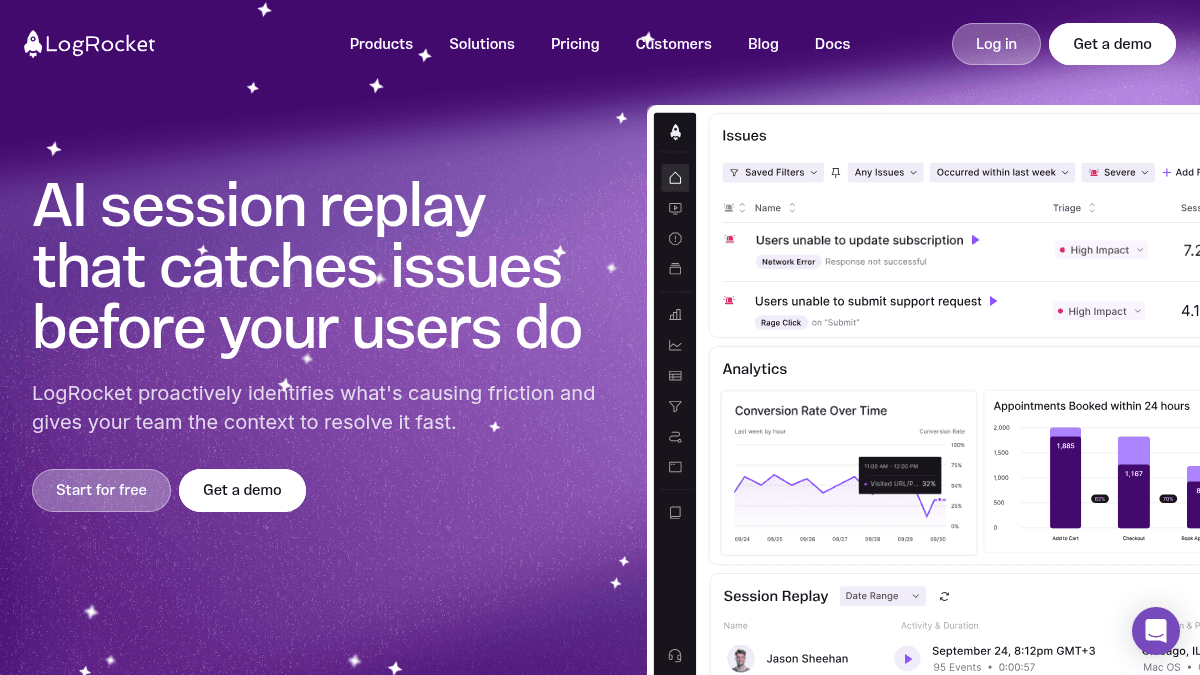
Task: Click the Analytics panel heading
Action: pos(755,369)
